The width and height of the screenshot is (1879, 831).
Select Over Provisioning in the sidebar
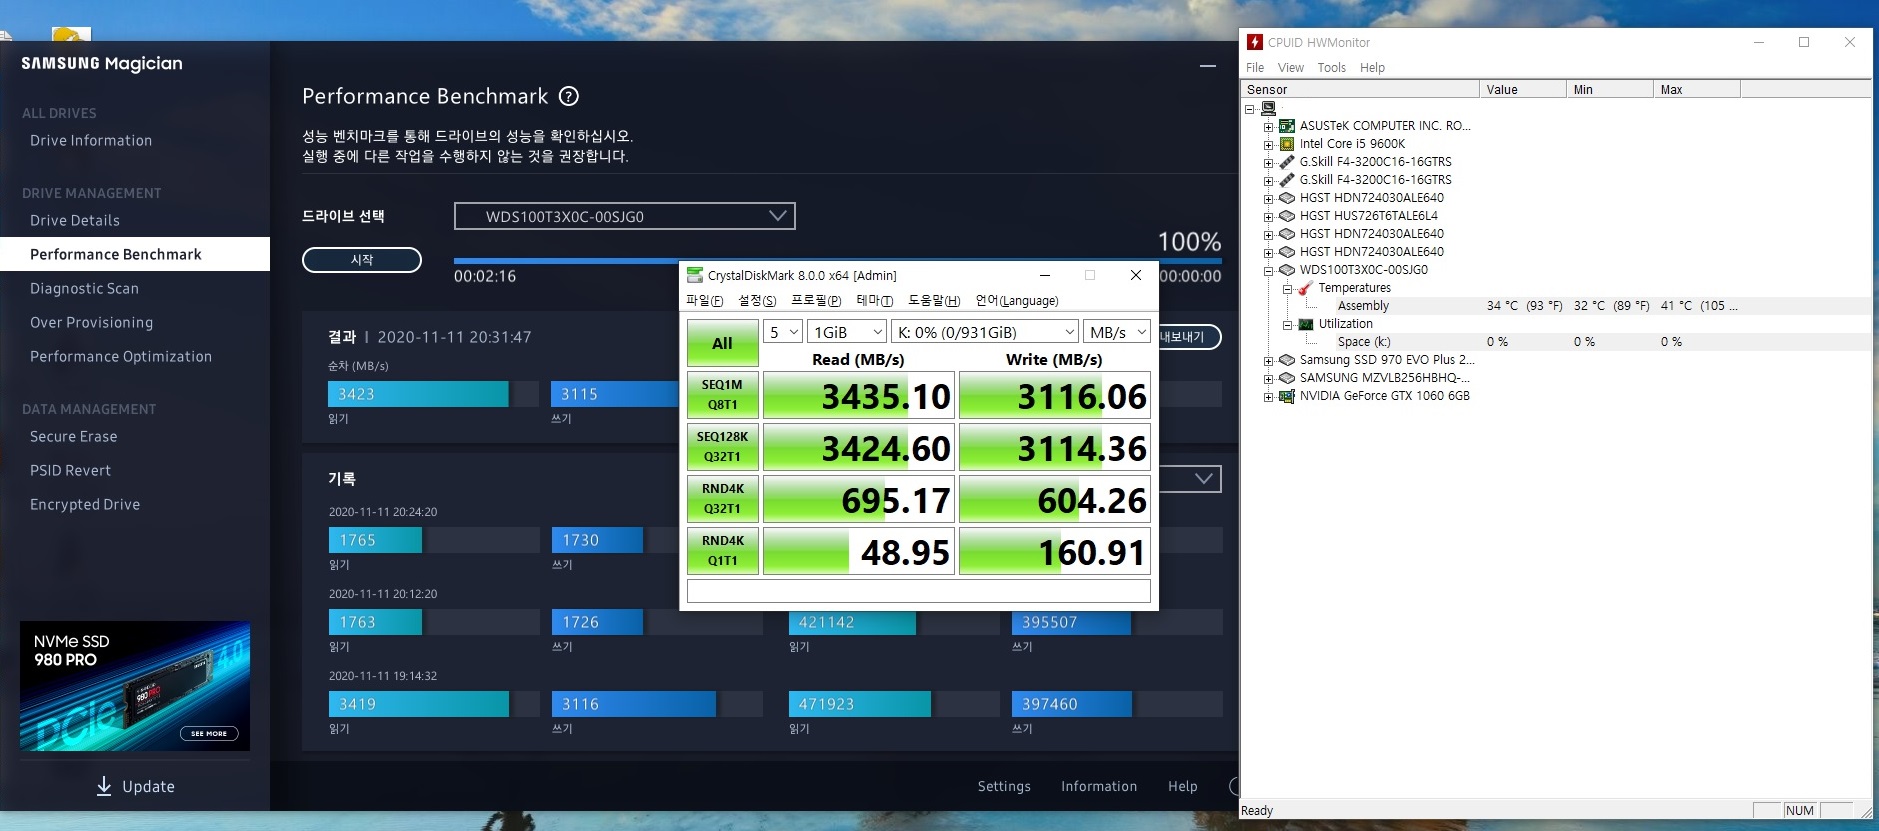coord(92,323)
